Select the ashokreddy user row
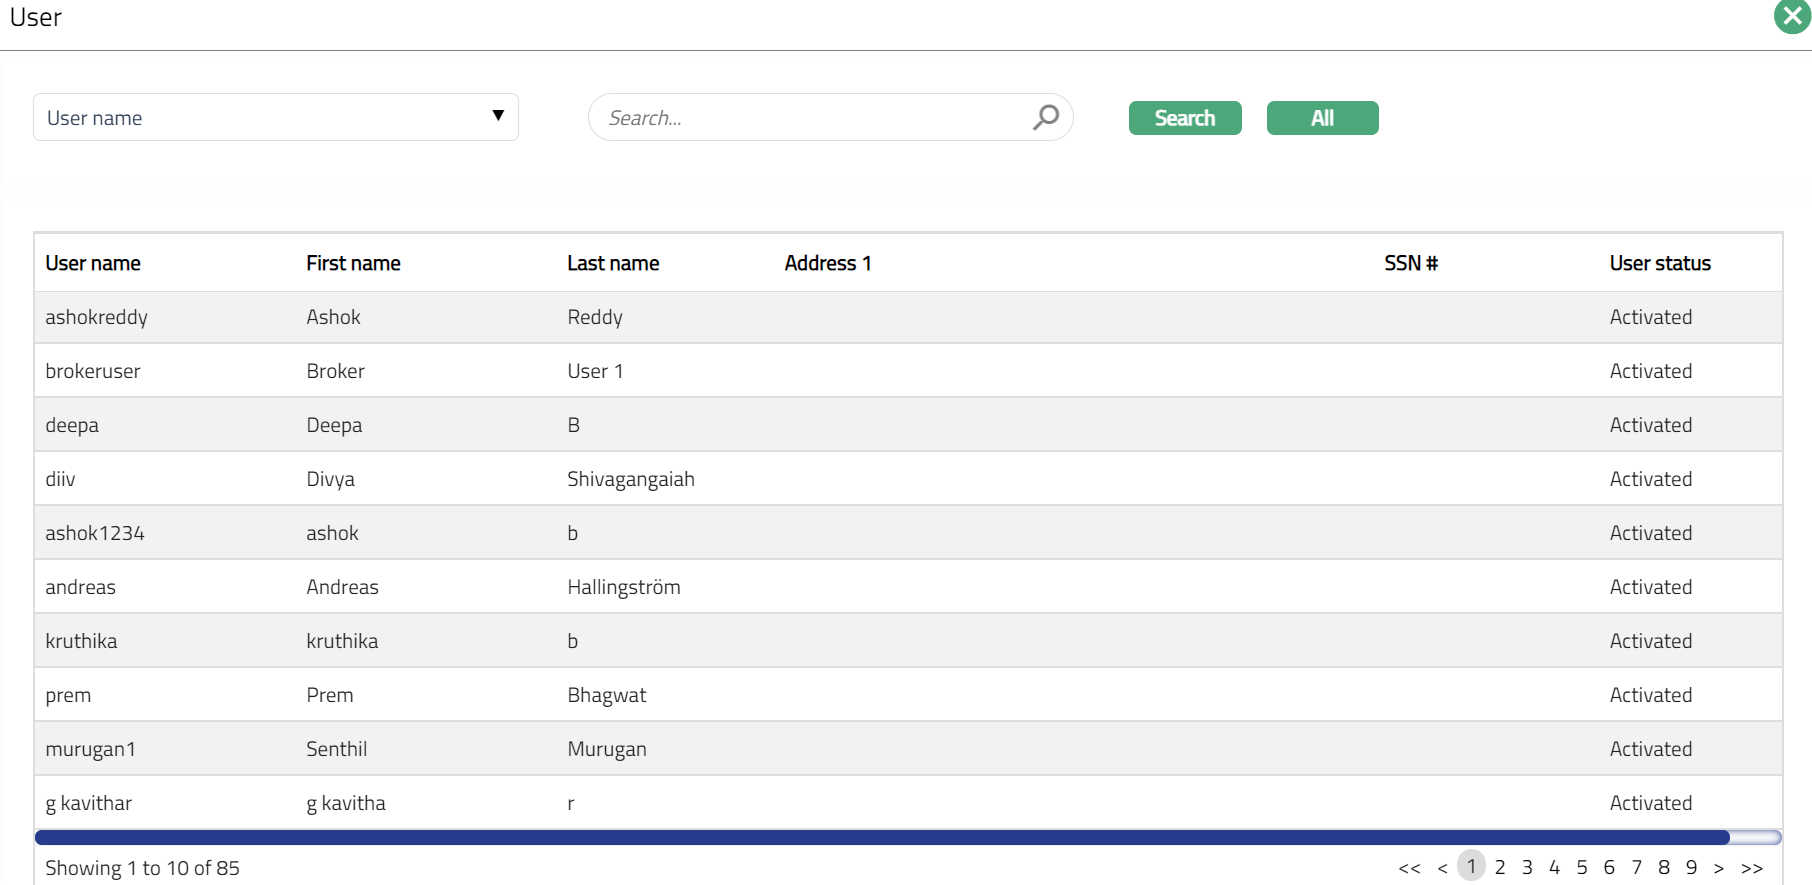The height and width of the screenshot is (885, 1812). click(96, 317)
